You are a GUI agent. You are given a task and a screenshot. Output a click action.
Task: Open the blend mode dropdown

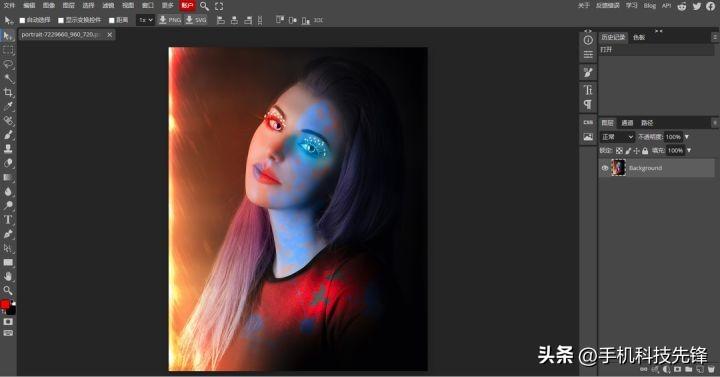(617, 137)
